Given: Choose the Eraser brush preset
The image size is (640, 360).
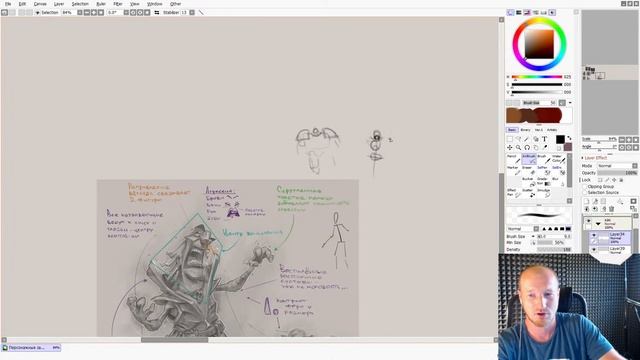Looking at the screenshot, I should (x=529, y=171).
